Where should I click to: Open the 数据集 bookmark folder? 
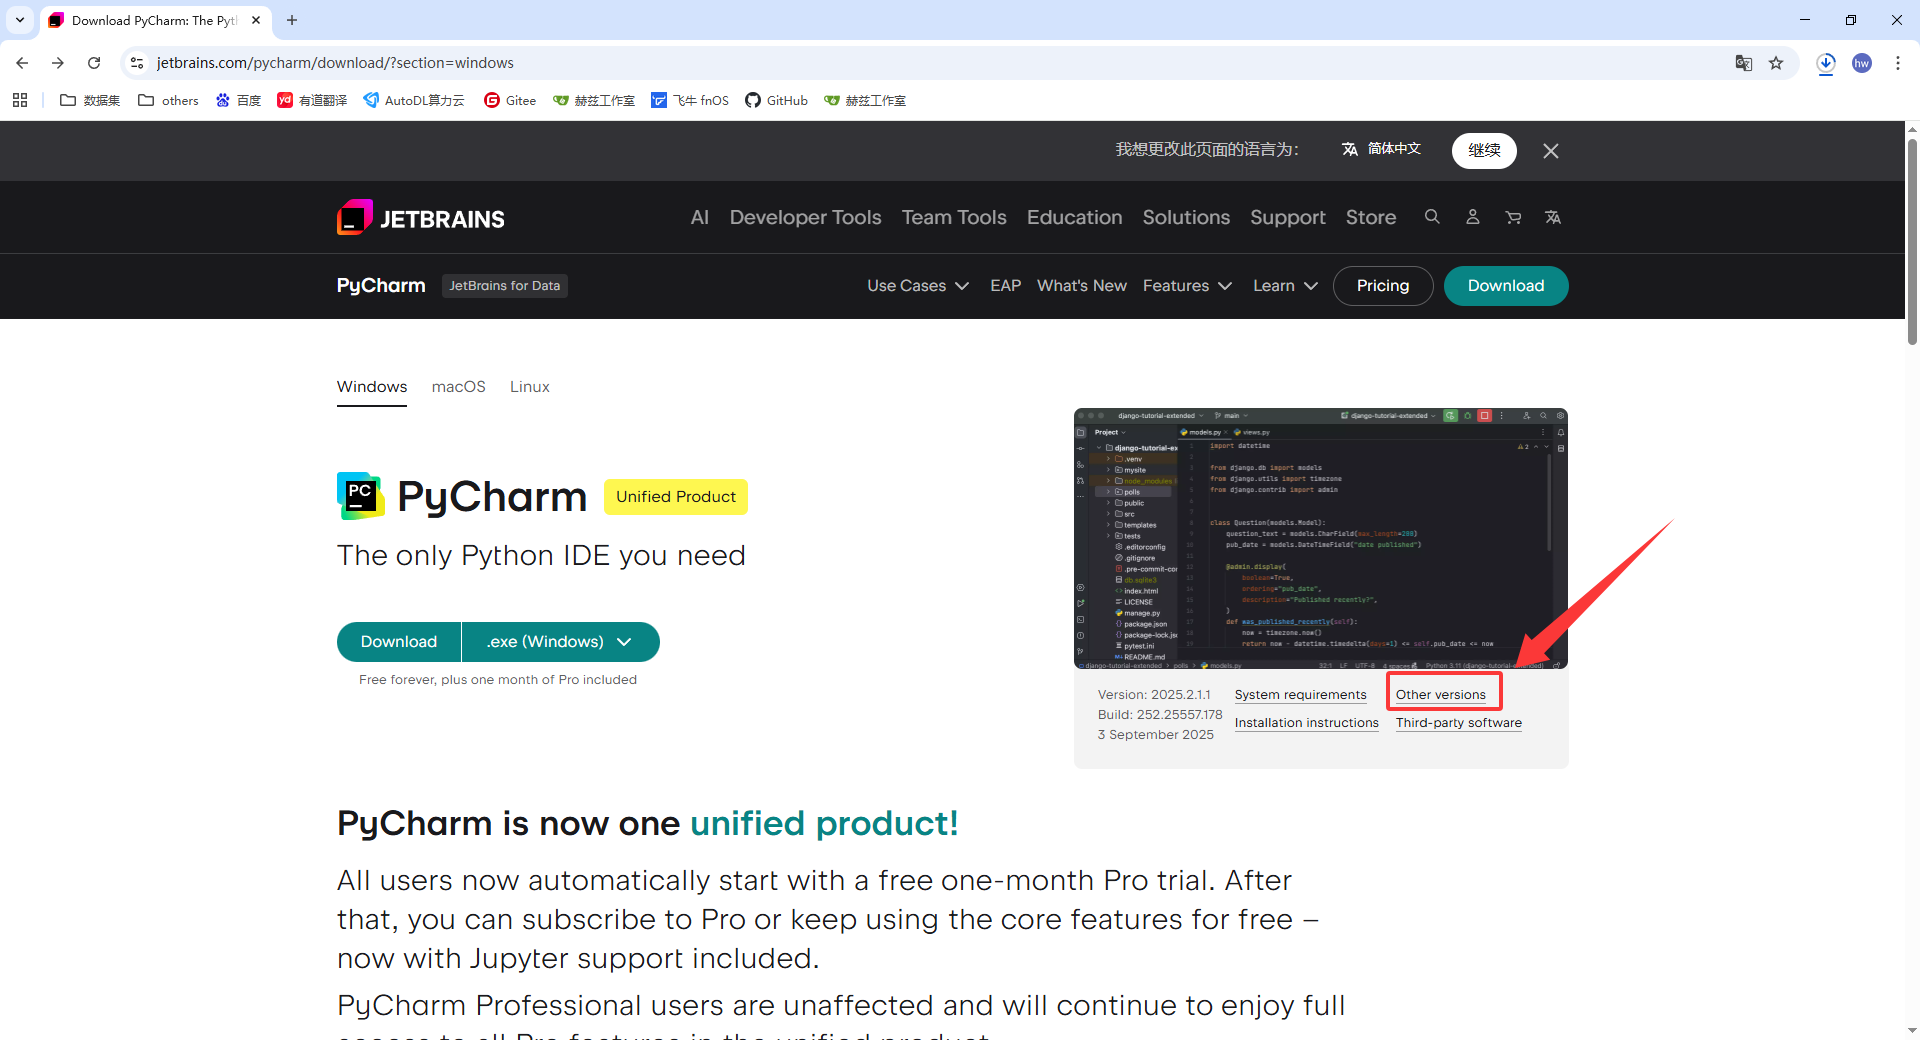[x=90, y=100]
